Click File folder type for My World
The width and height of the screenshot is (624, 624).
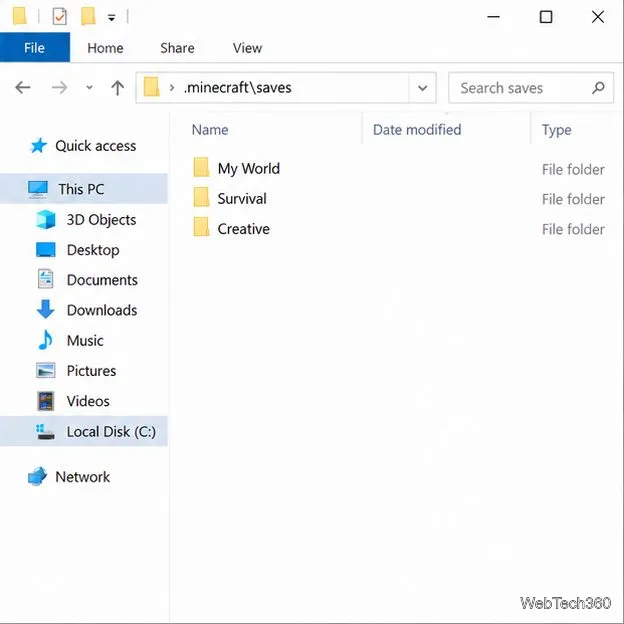coord(573,170)
